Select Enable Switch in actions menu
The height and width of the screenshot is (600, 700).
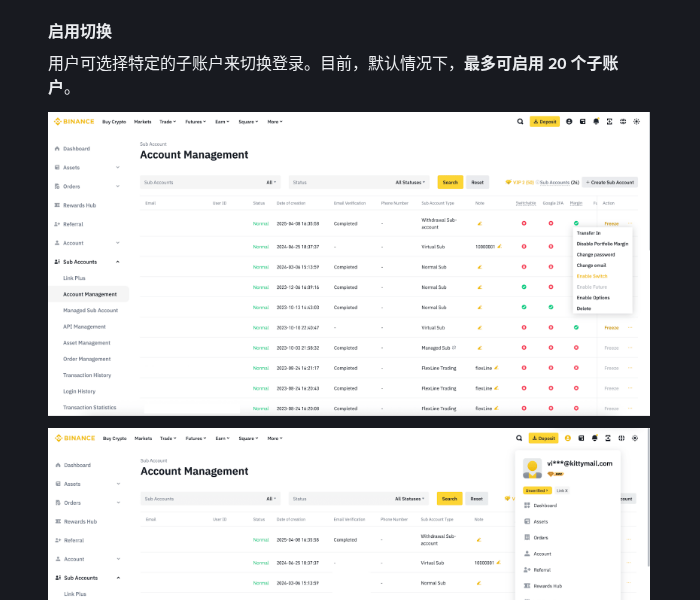592,276
